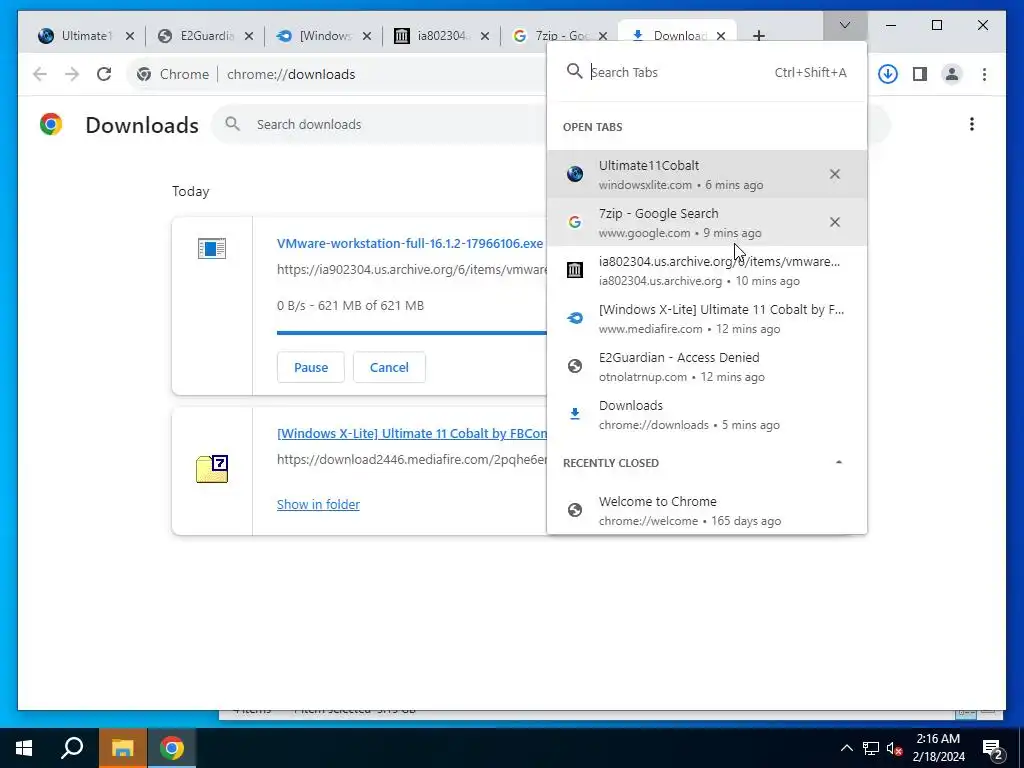
Task: Select [Windows X-Lite] Ultimate 11 Cobalt list entry
Action: (x=707, y=318)
